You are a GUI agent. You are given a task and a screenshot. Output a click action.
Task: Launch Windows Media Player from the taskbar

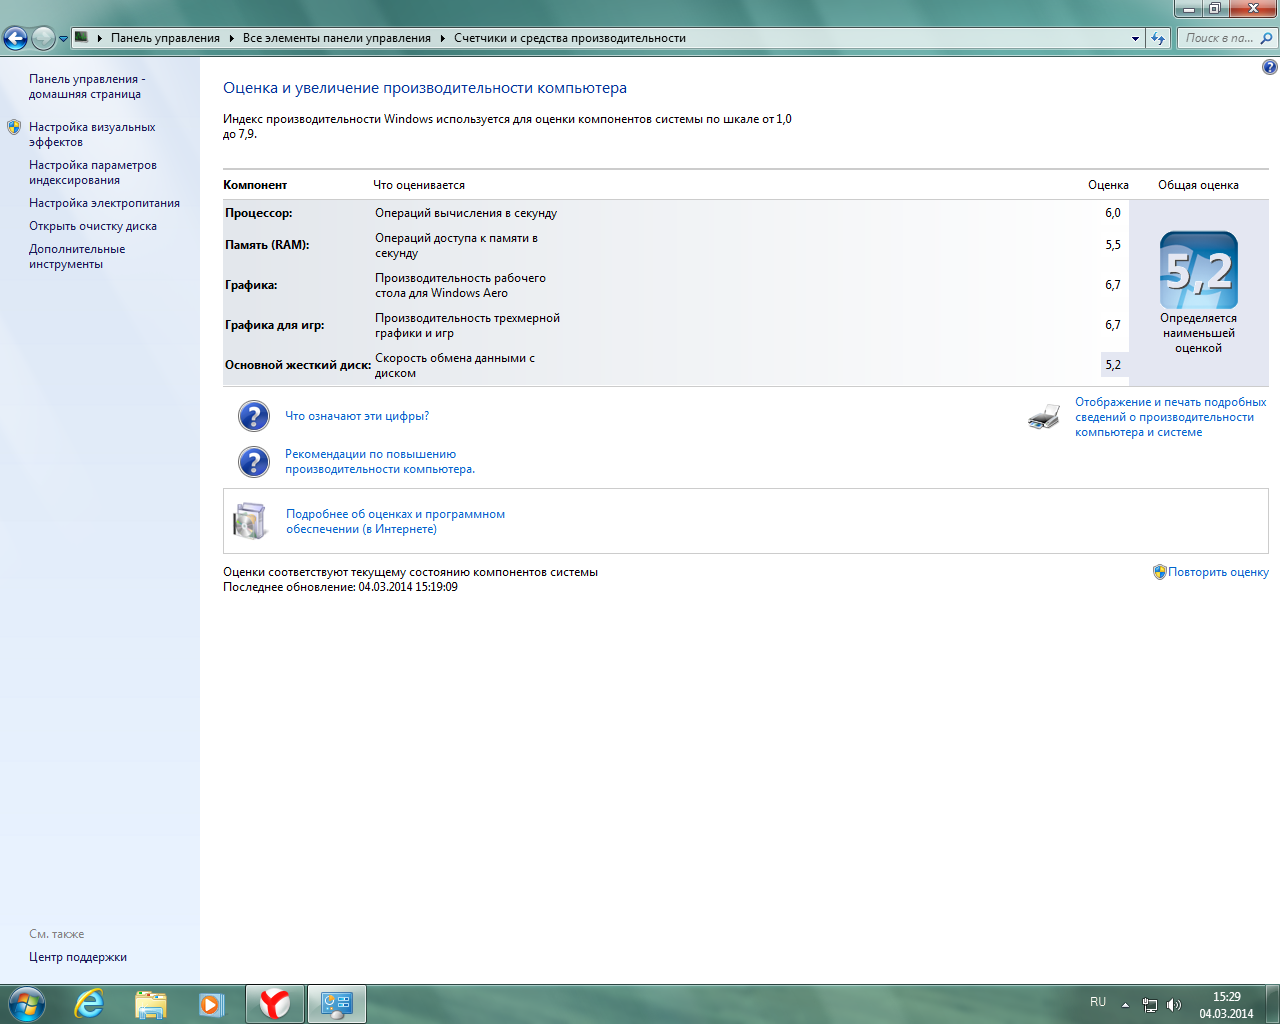tap(211, 1004)
